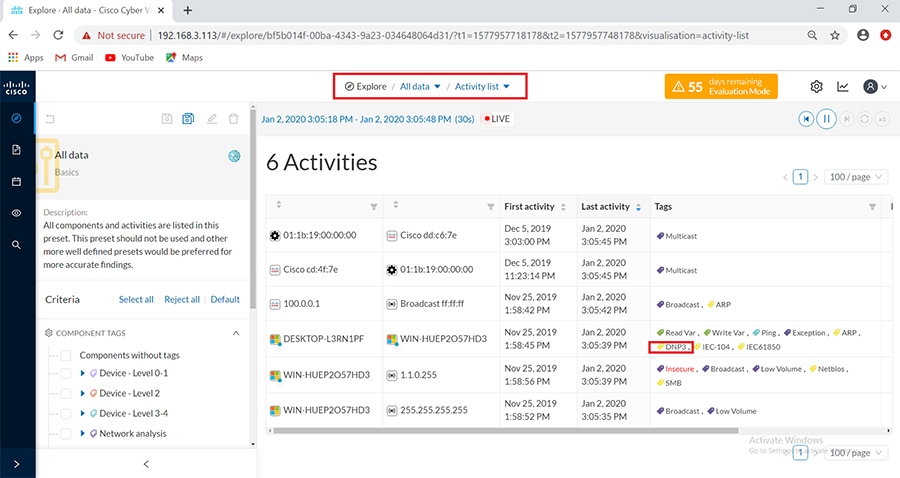Open the system statistics chart icon
The height and width of the screenshot is (478, 900).
(843, 87)
